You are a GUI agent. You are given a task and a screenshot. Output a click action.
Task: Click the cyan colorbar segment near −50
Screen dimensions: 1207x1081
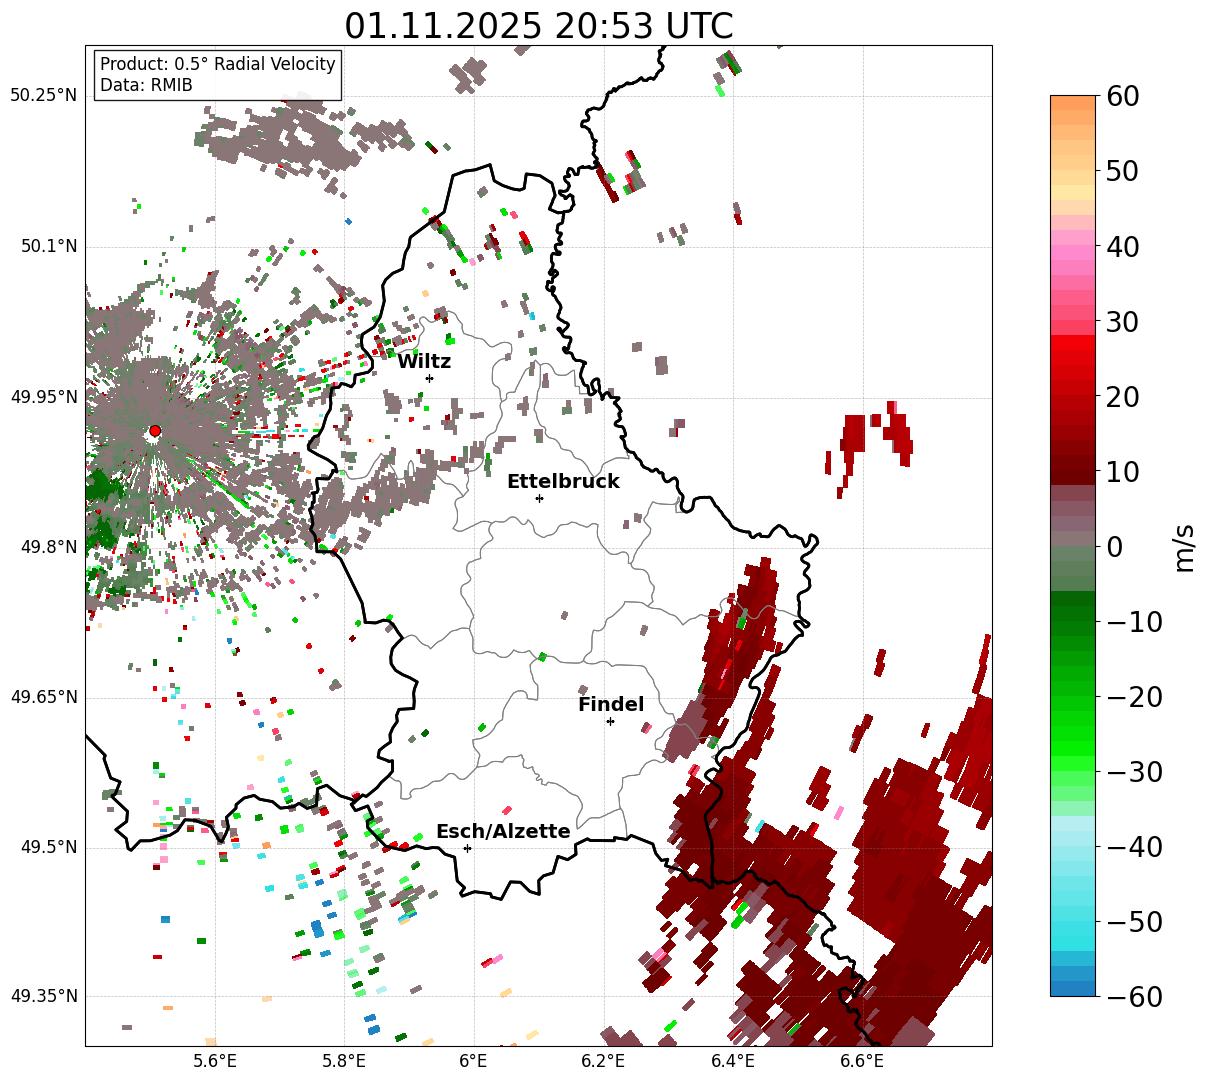[1073, 921]
